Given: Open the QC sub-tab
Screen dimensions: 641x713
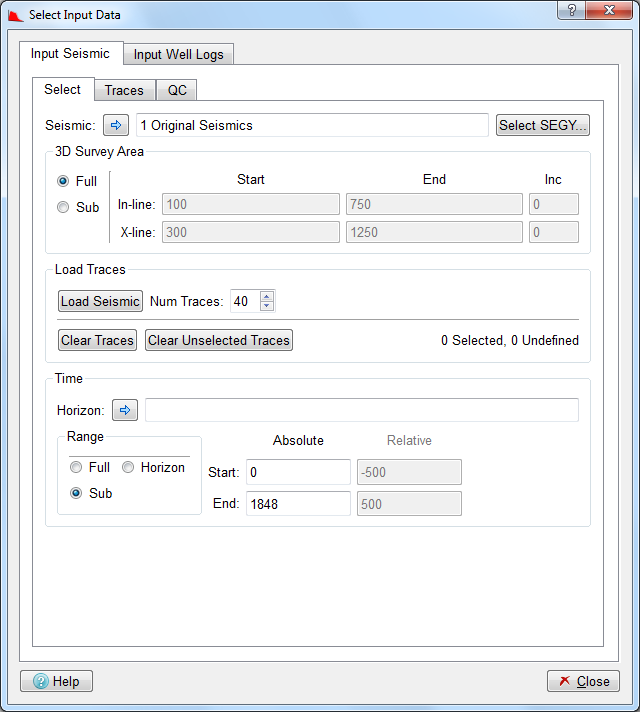Looking at the screenshot, I should click(177, 90).
